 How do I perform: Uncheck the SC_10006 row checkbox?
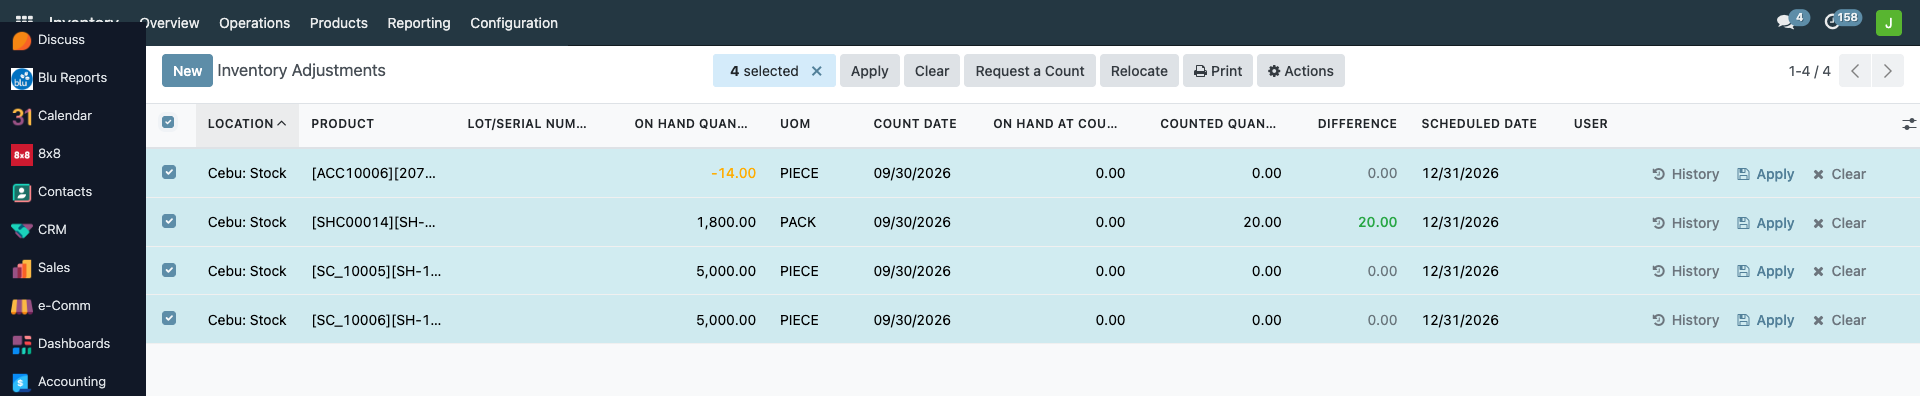point(169,318)
